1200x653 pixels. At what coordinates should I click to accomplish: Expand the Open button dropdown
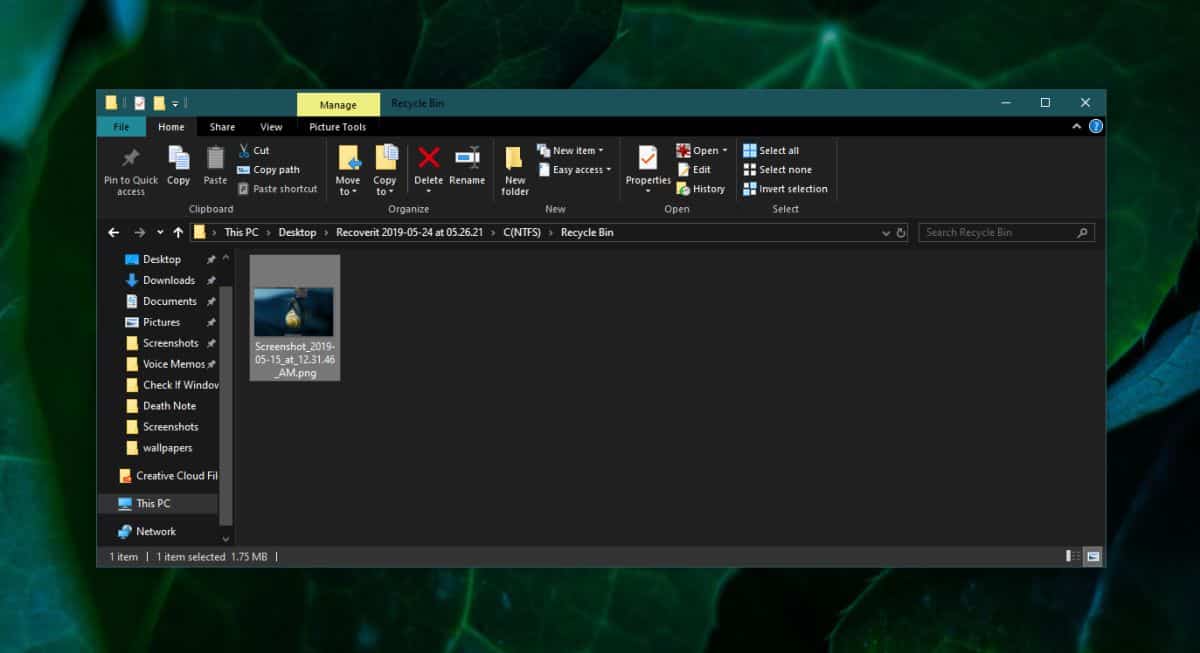tap(723, 151)
